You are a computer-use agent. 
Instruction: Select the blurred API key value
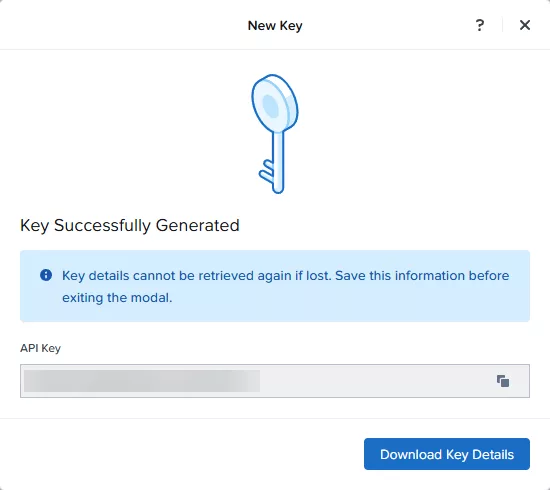(142, 381)
